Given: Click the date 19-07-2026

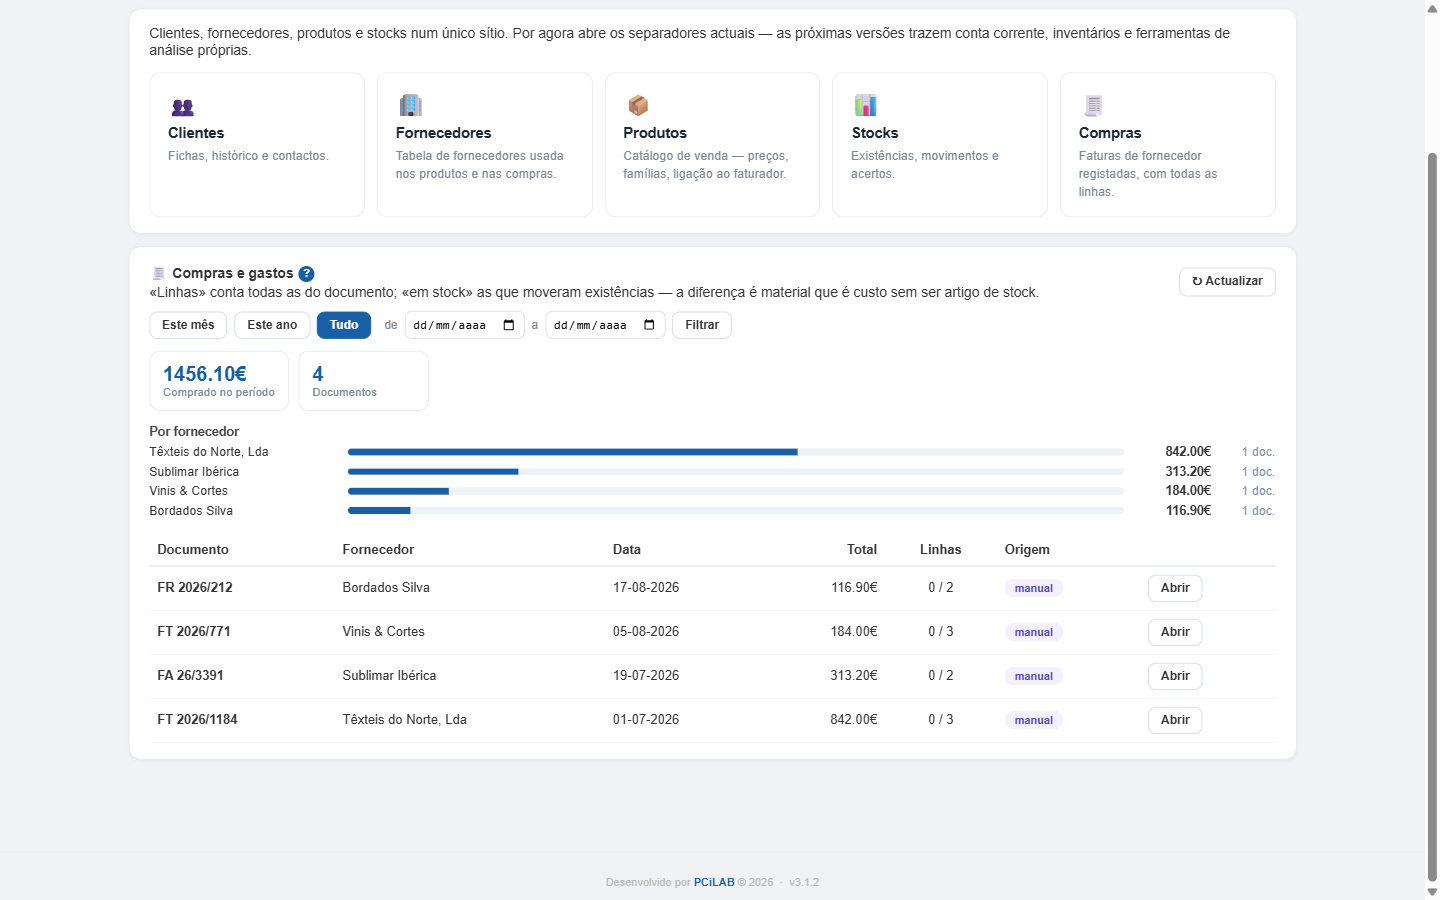Looking at the screenshot, I should [646, 676].
